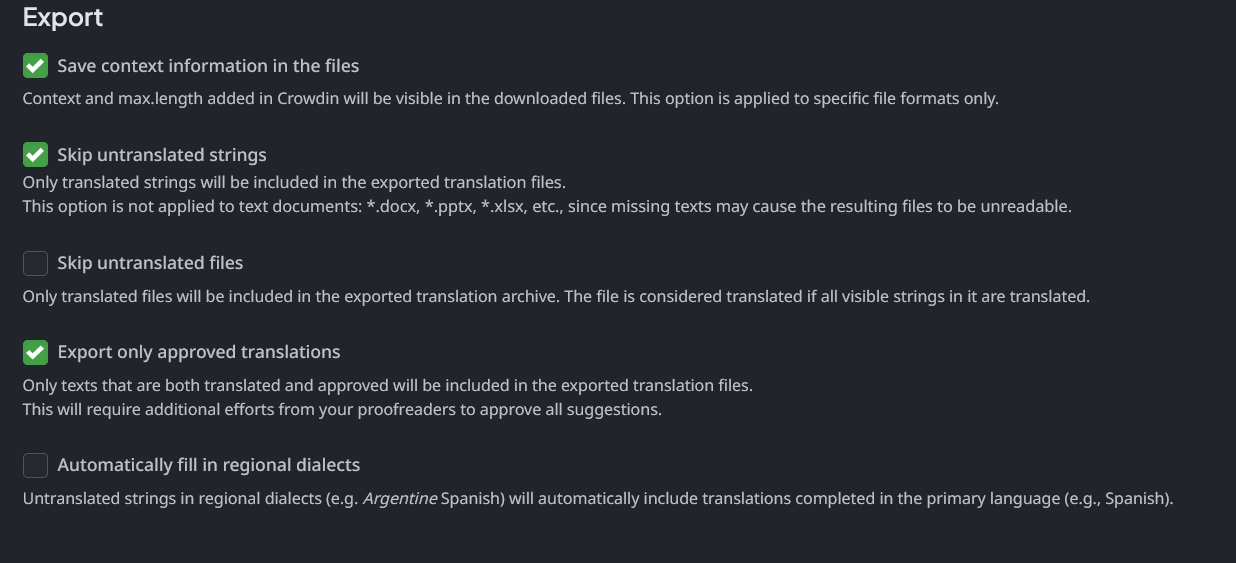
Task: Click the line about additional efforts from proofreaders
Action: [x=342, y=410]
